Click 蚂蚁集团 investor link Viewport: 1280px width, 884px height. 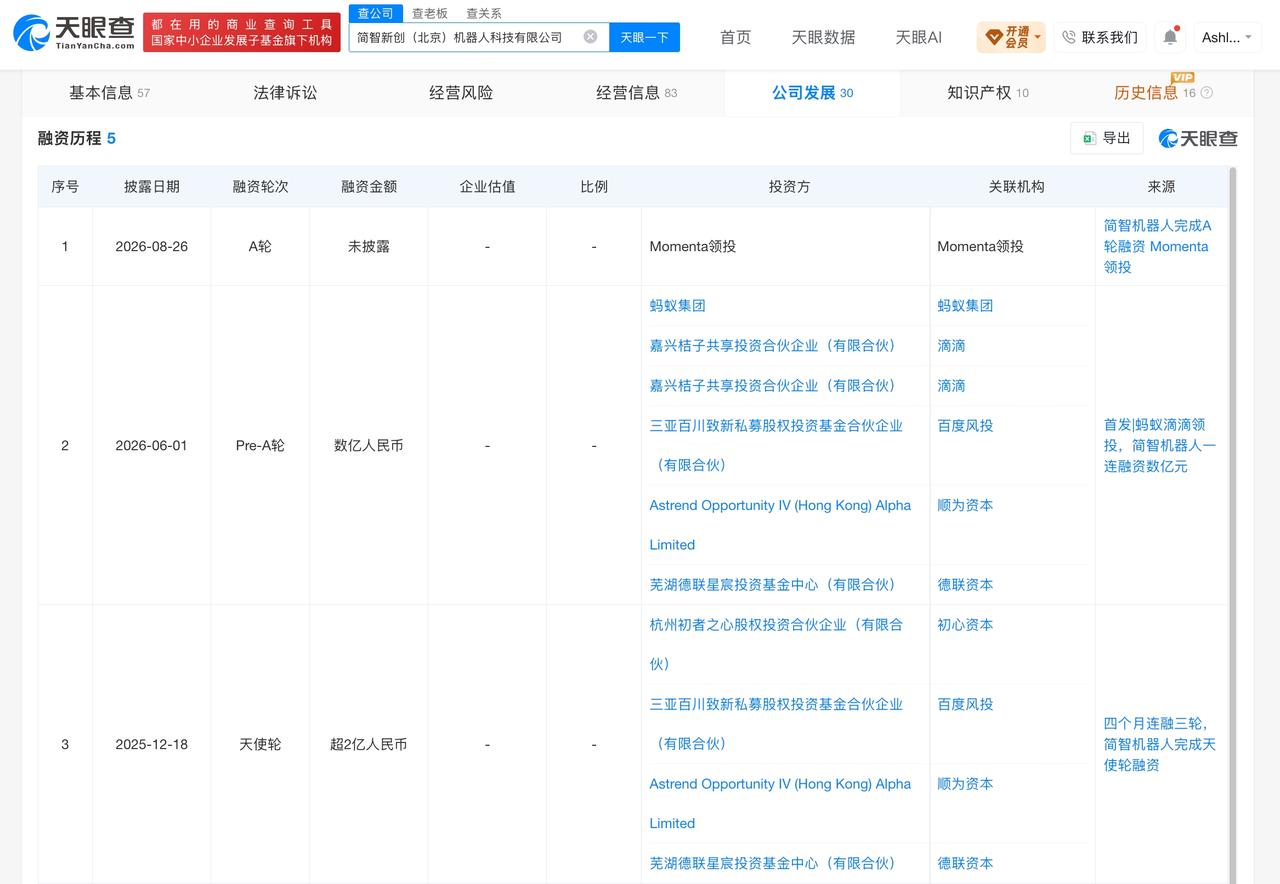[677, 306]
